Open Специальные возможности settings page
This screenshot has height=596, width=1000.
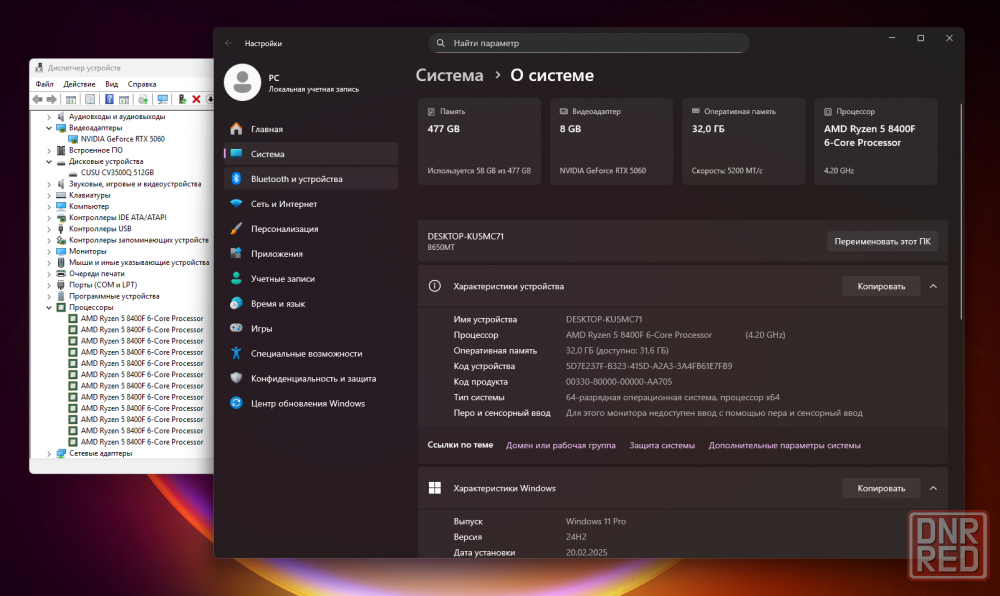click(306, 353)
